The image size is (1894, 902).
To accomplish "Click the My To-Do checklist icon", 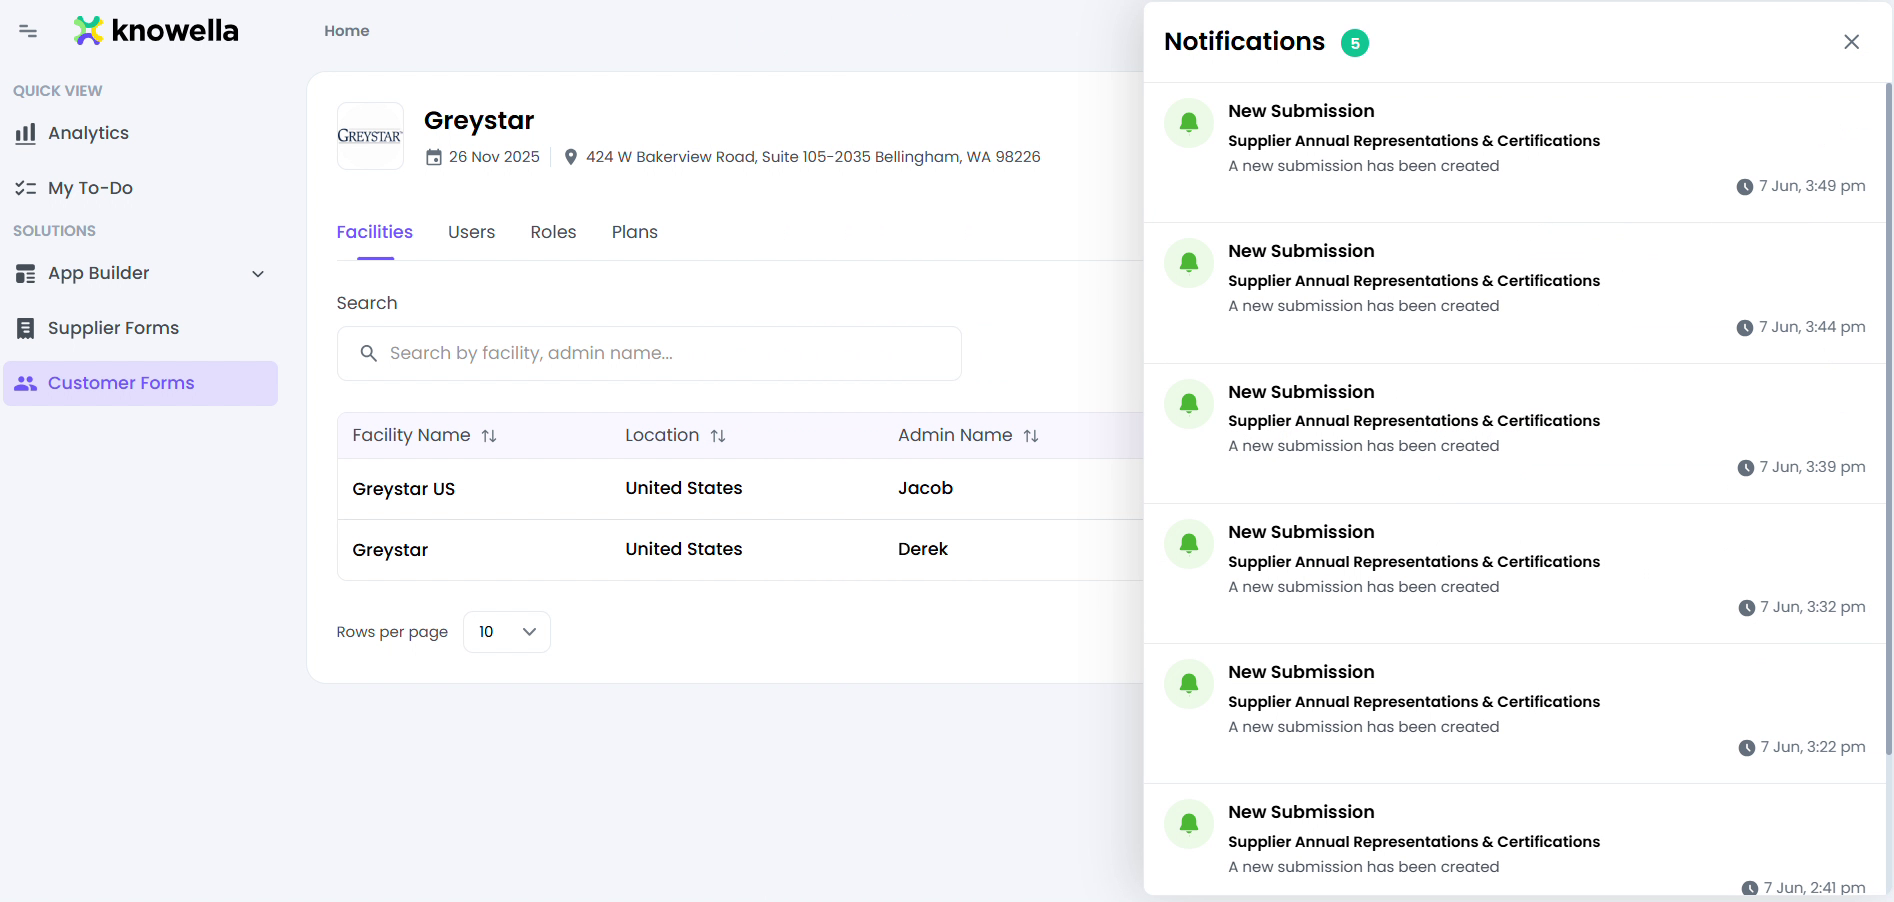I will [x=26, y=188].
